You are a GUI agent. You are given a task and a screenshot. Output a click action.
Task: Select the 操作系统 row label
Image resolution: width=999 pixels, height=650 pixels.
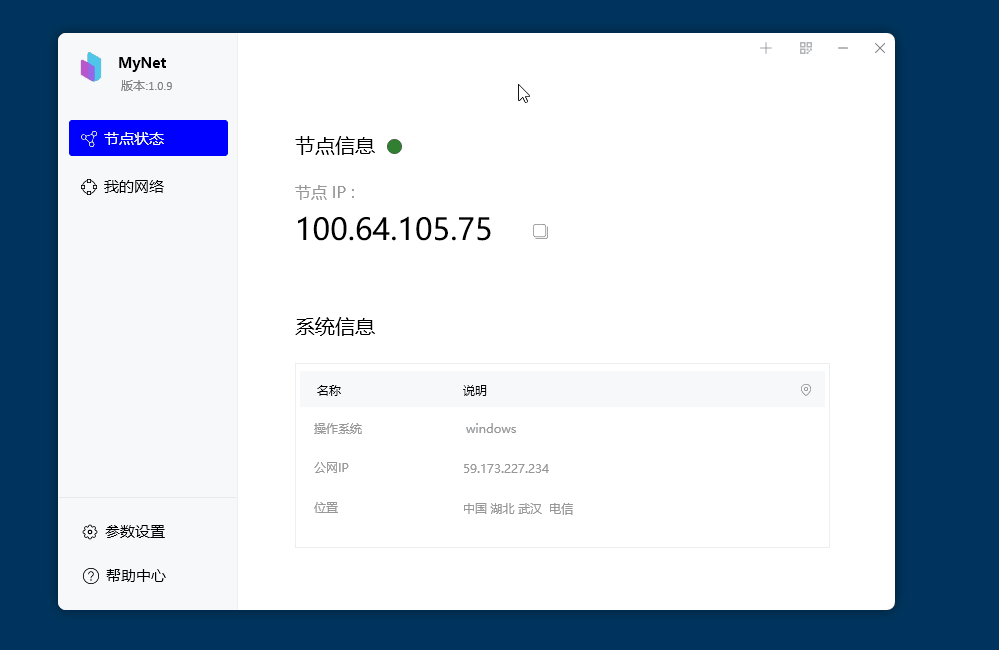[338, 429]
